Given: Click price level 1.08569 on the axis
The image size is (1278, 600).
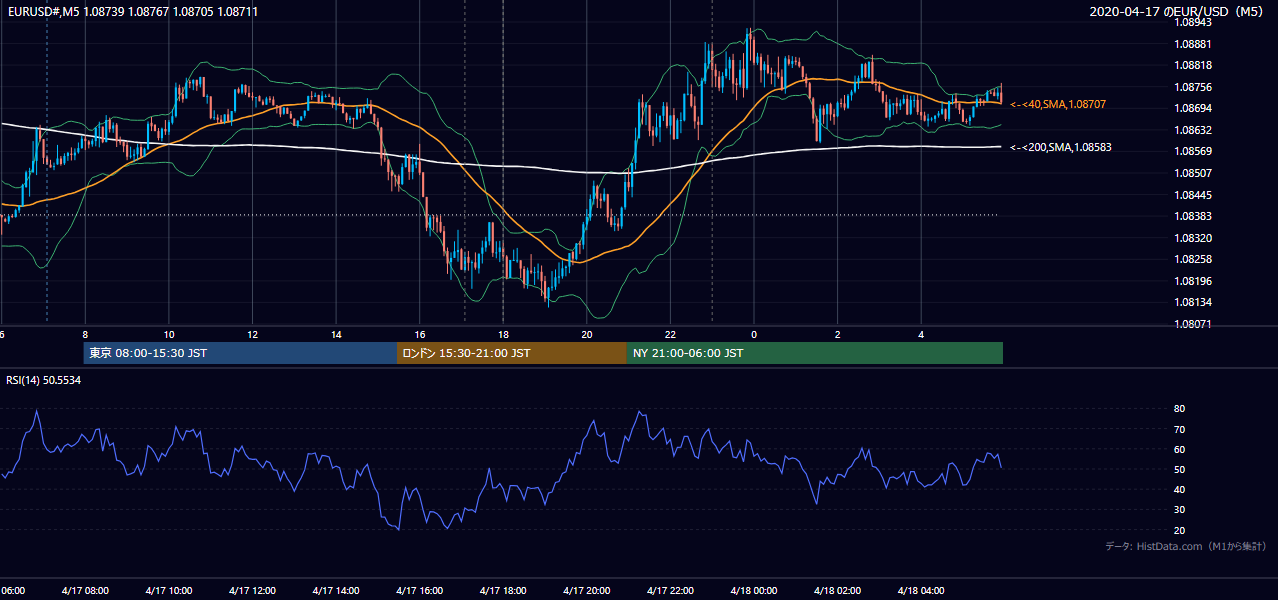Looking at the screenshot, I should (x=1194, y=151).
